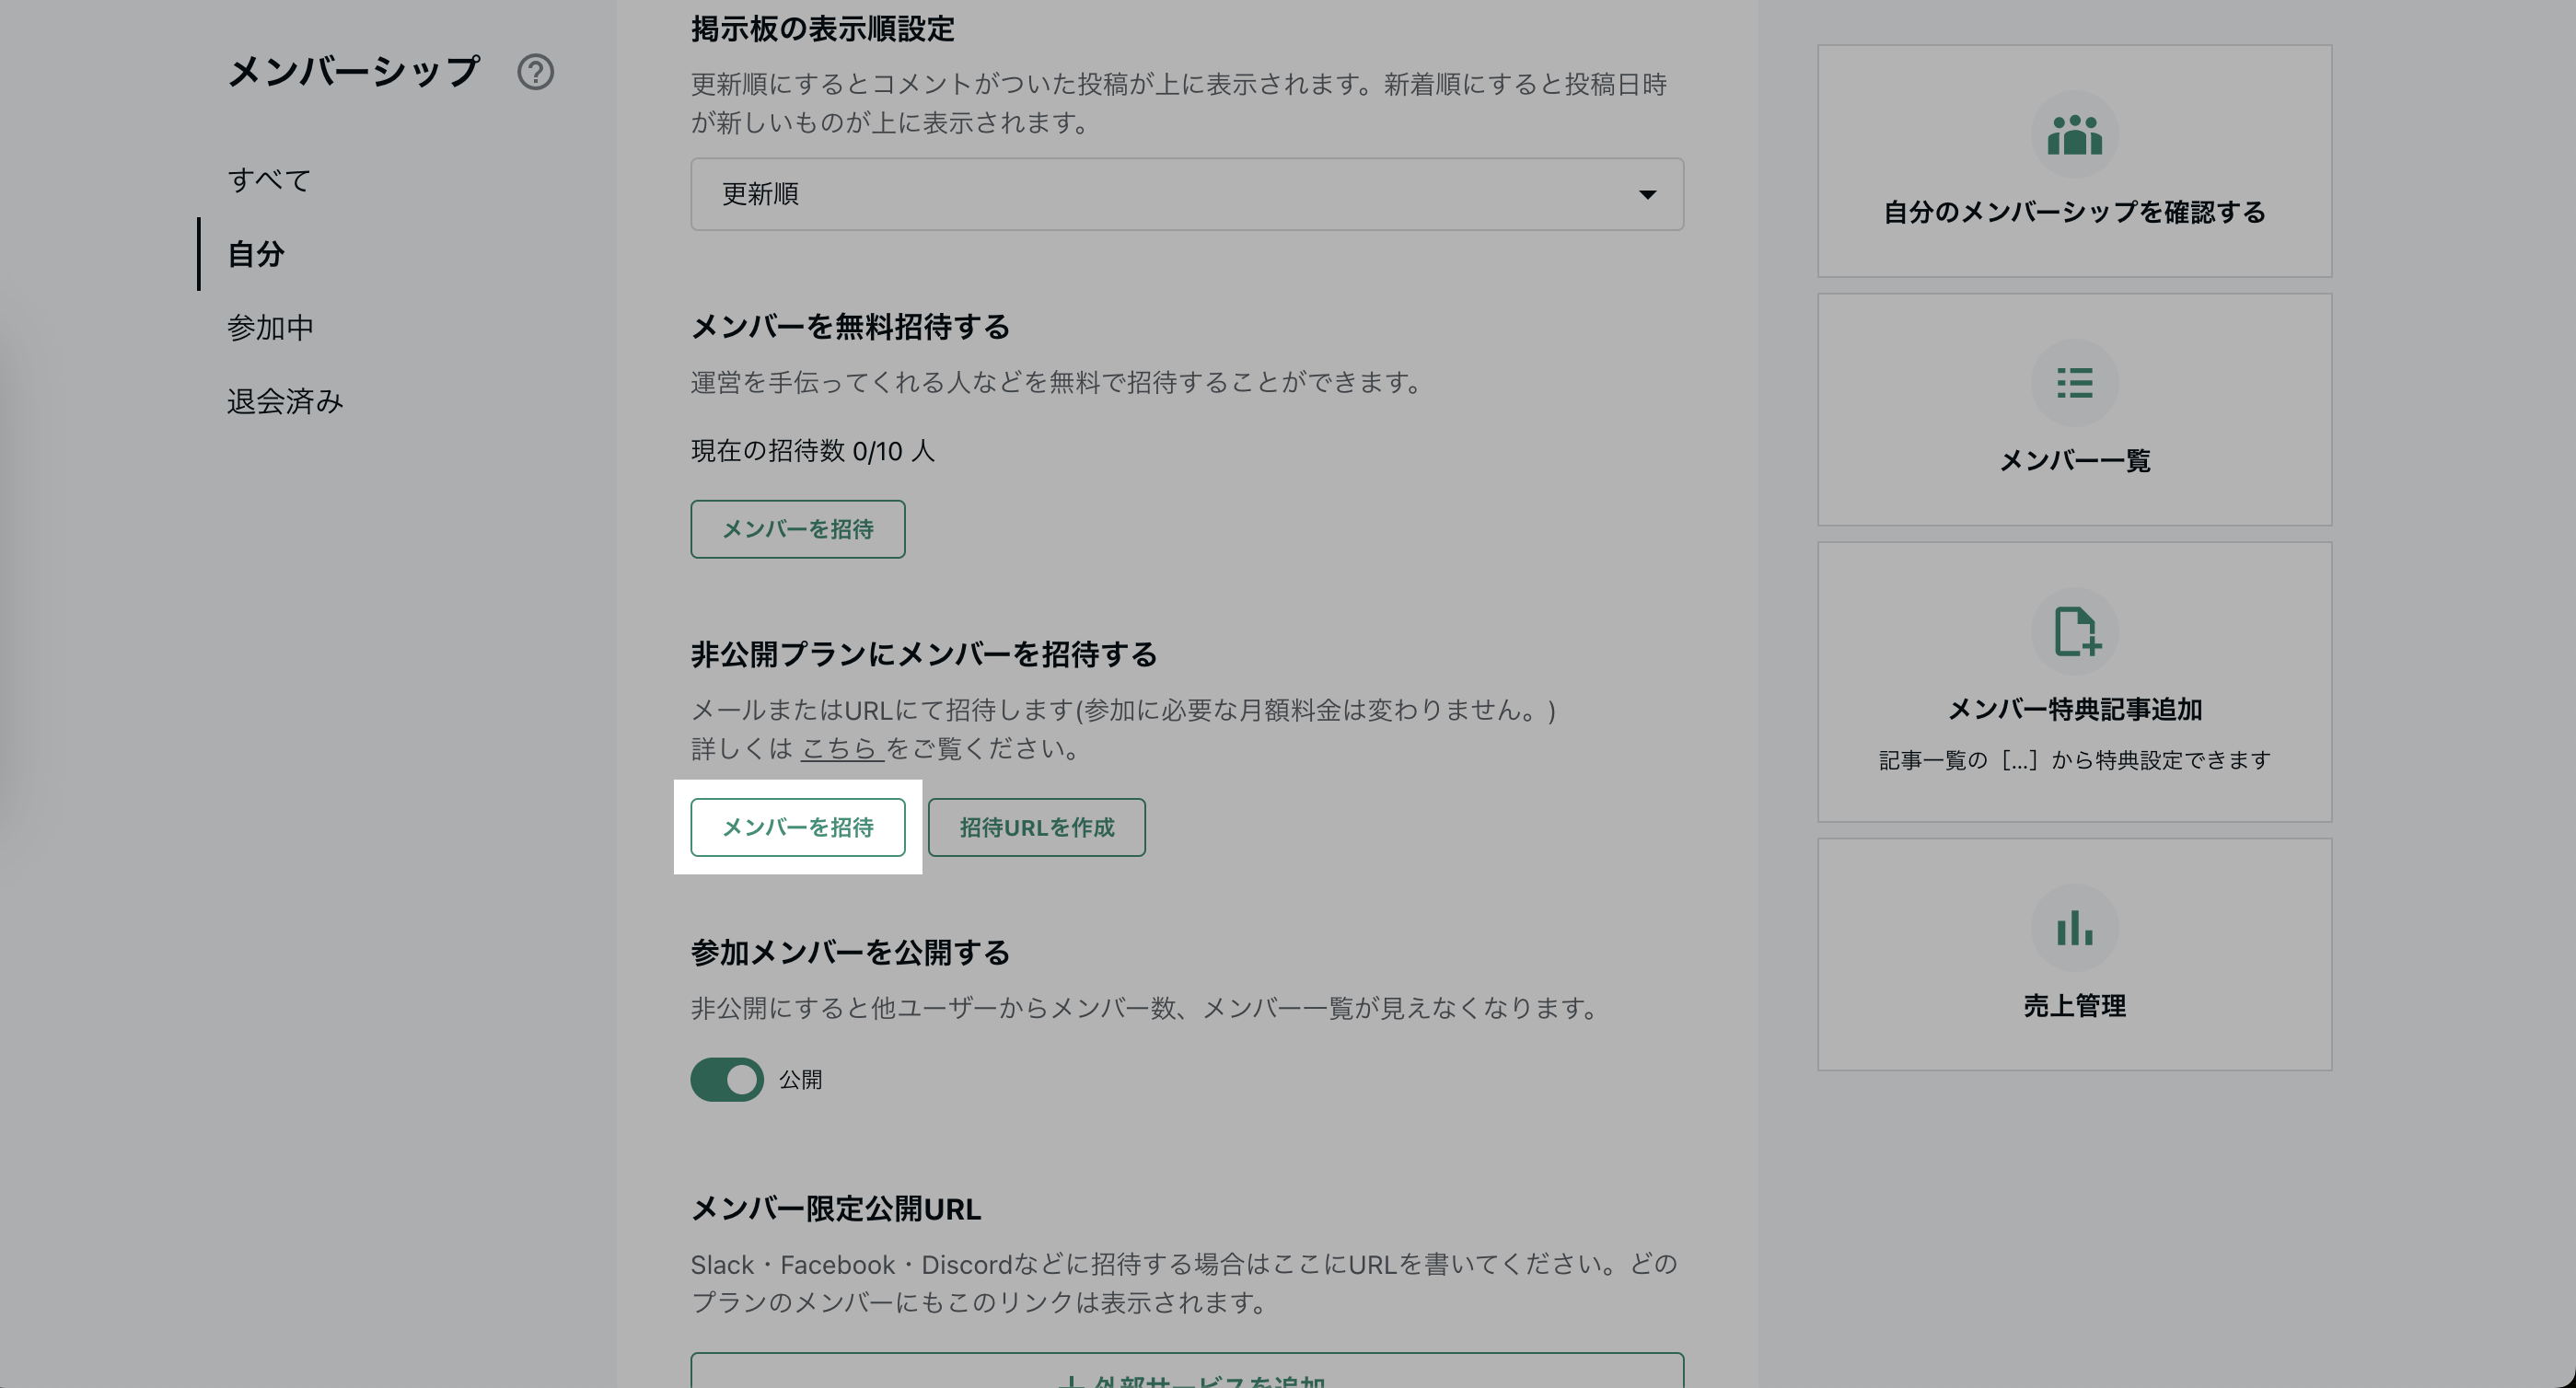Image resolution: width=2576 pixels, height=1388 pixels.
Task: Select 参加中 in the membership sidebar
Action: (x=270, y=328)
